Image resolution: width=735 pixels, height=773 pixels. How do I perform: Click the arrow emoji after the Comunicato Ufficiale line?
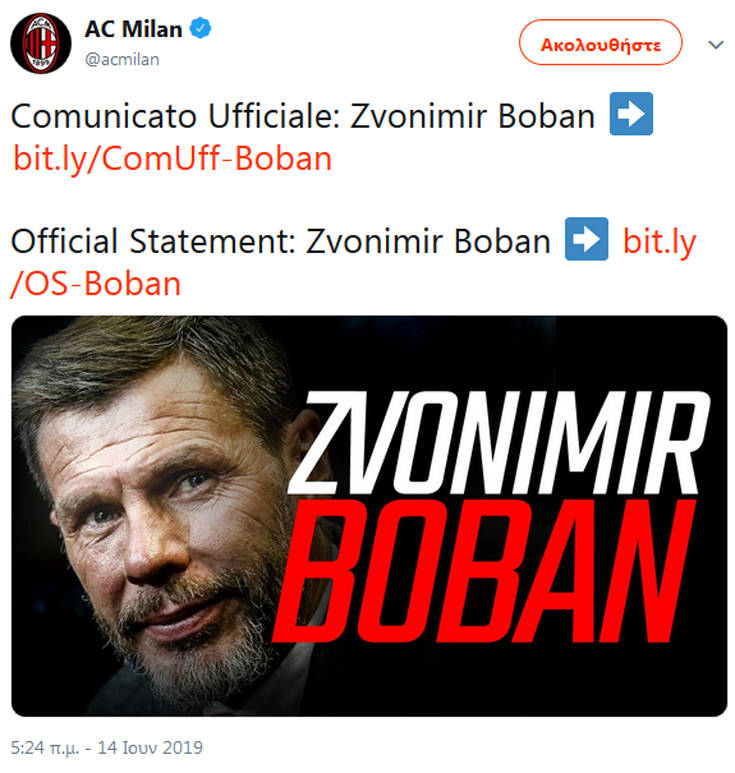click(631, 117)
